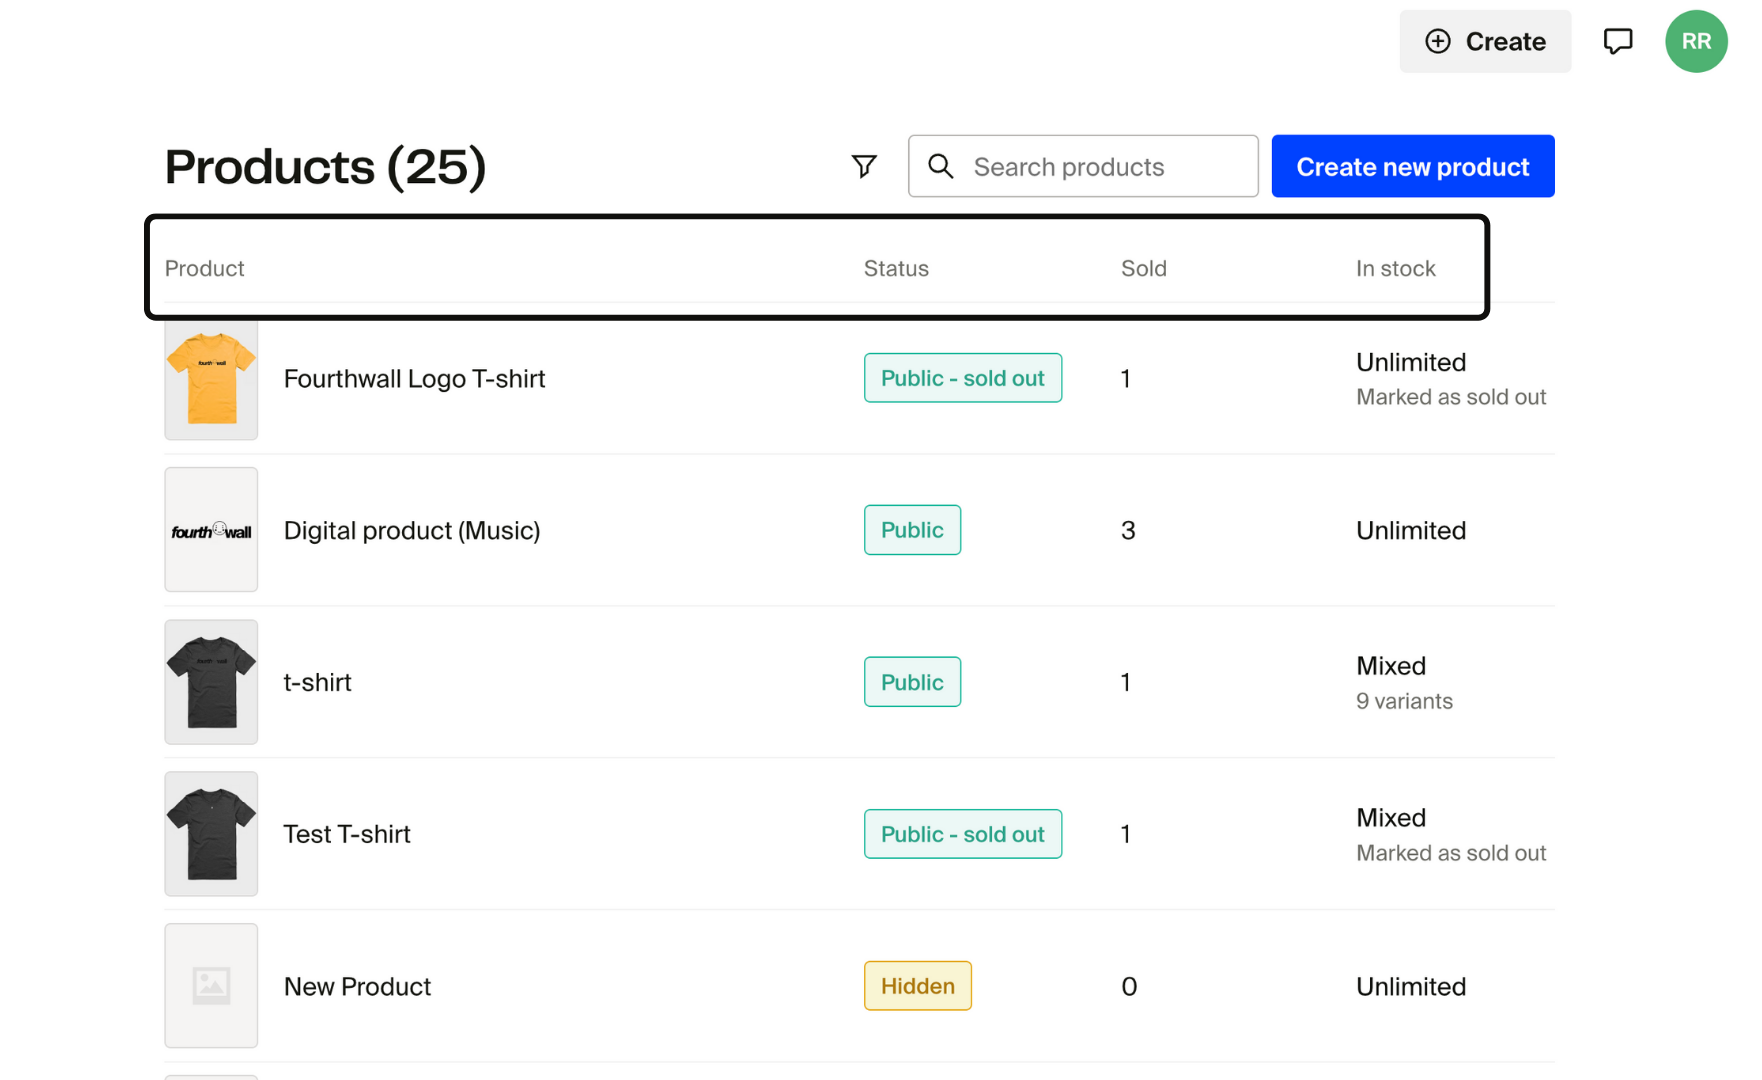Select the Digital product (Music) logo thumbnail
1762x1080 pixels.
pyautogui.click(x=210, y=530)
